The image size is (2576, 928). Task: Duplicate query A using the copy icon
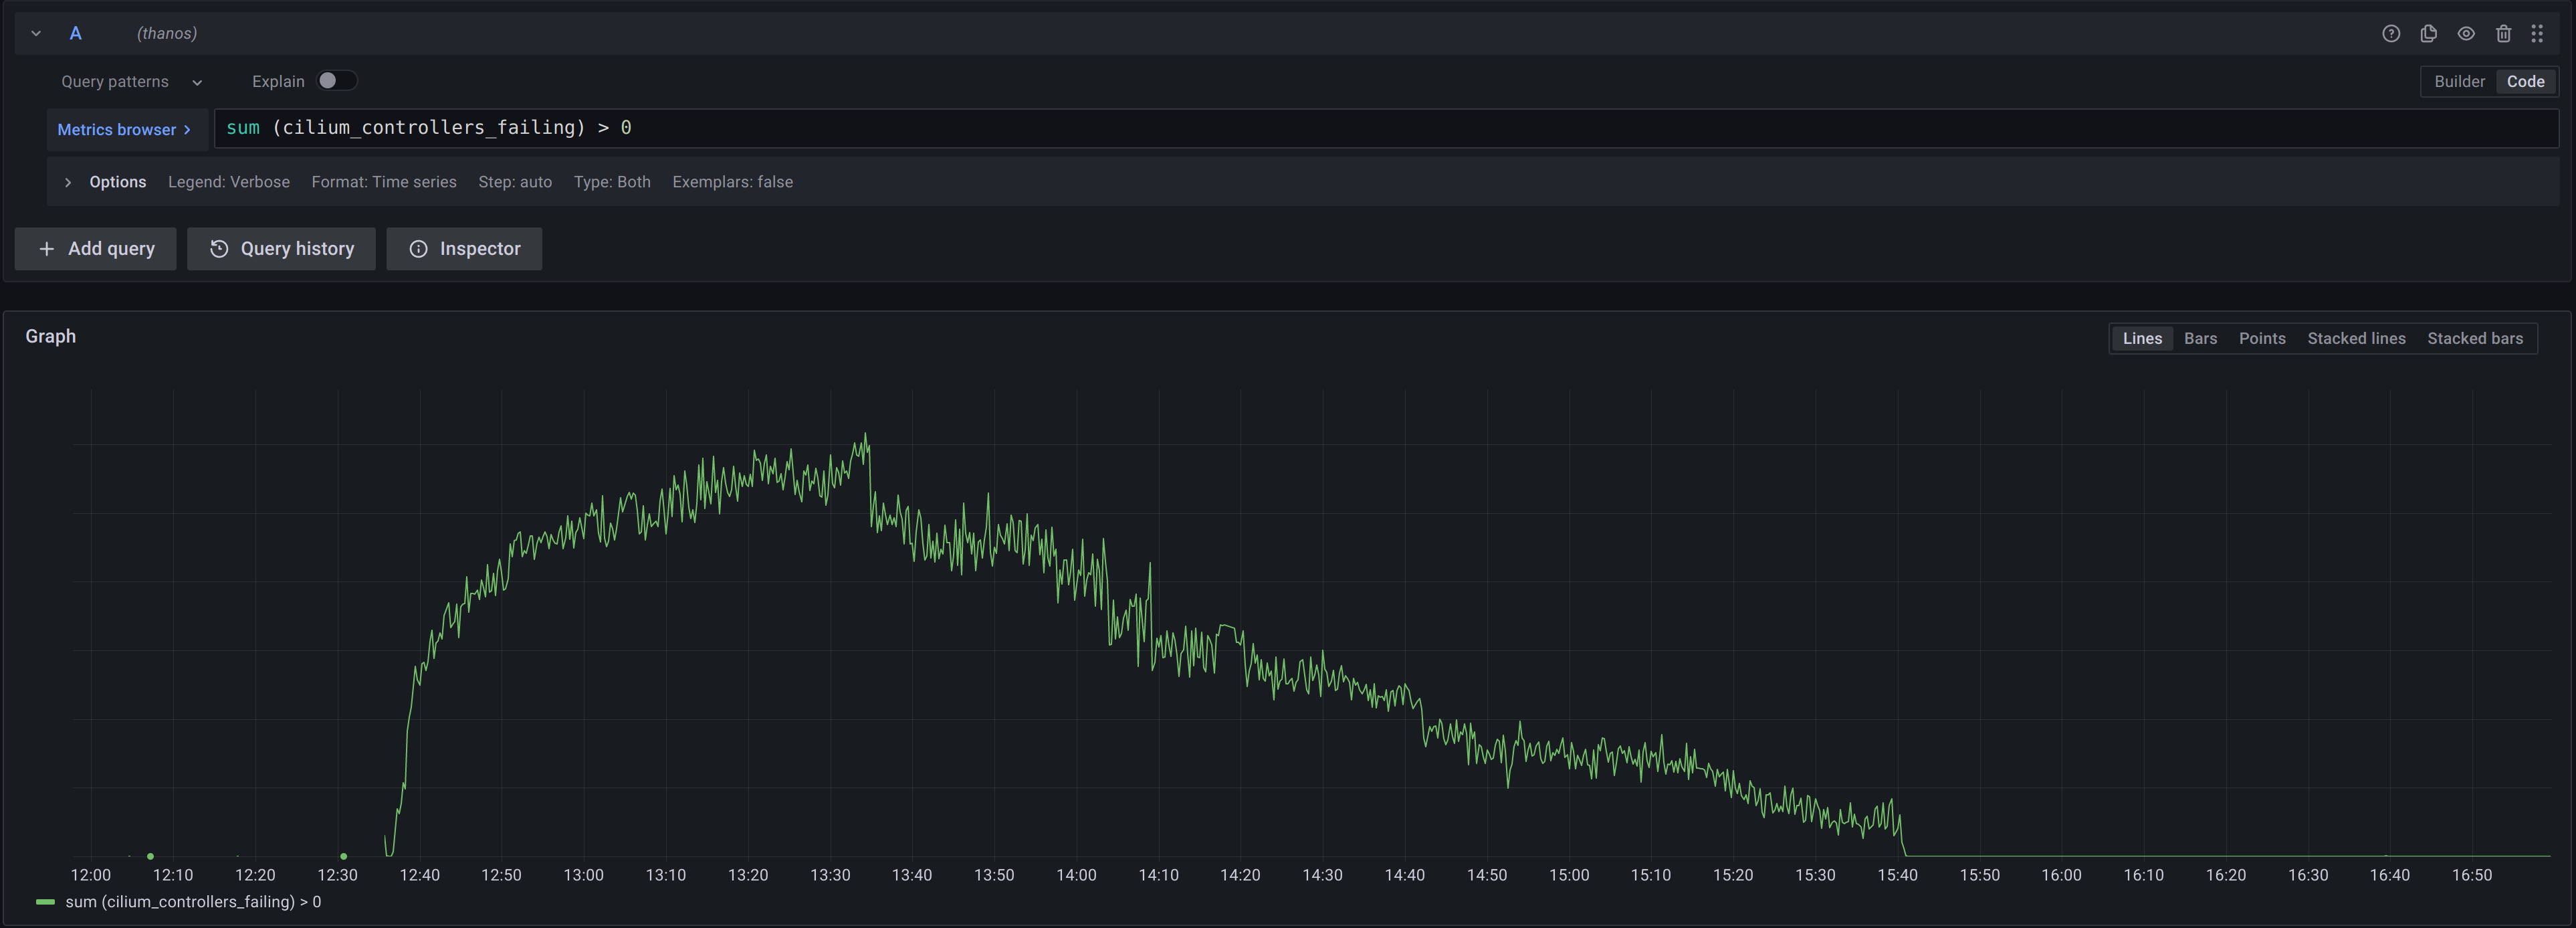click(2428, 33)
